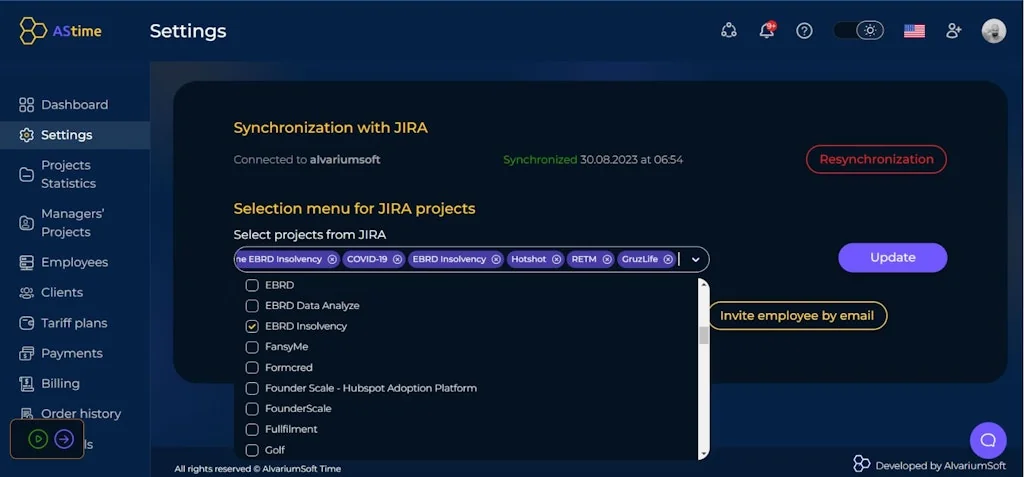This screenshot has height=477, width=1024.
Task: Uncheck the EBRD Insolvency checkbox
Action: click(x=252, y=326)
